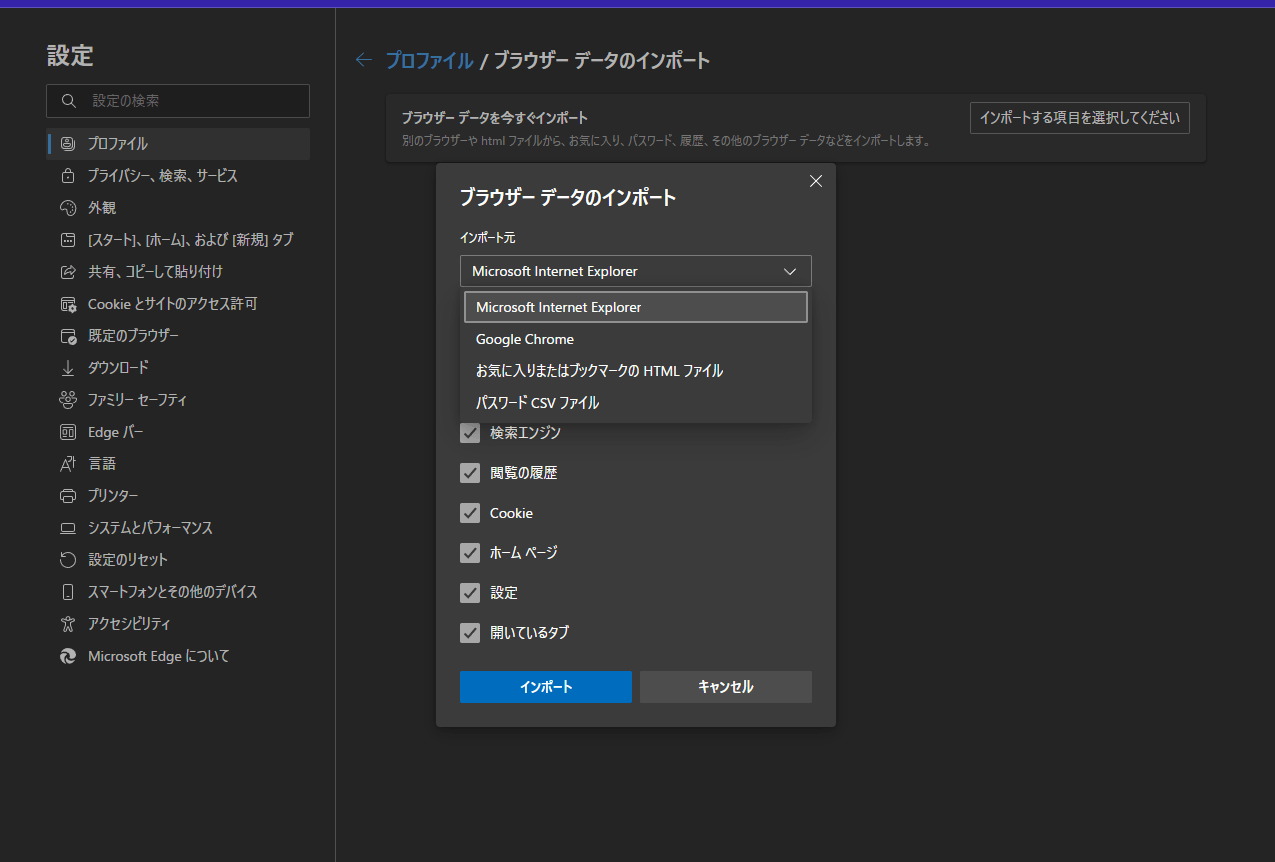Click the Profile icon in the sidebar
1275x862 pixels.
click(x=68, y=144)
